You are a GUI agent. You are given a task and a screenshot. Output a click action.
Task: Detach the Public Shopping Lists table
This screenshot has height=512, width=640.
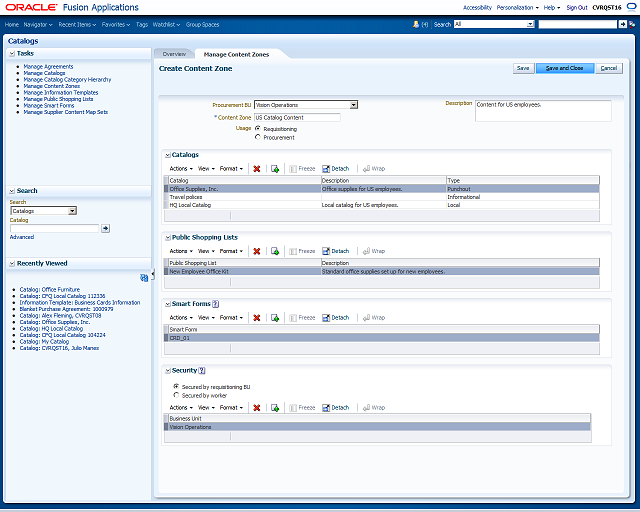coord(336,251)
